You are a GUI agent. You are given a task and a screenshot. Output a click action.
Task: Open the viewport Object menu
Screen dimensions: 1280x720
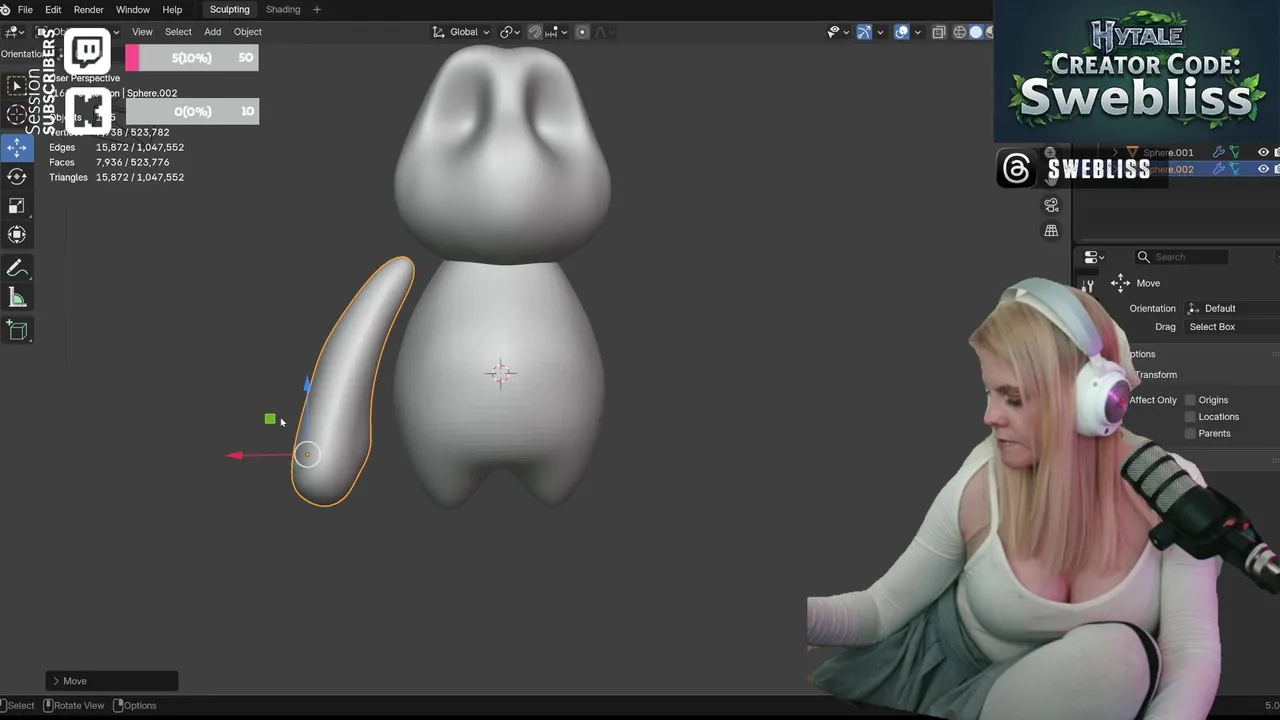pos(248,32)
